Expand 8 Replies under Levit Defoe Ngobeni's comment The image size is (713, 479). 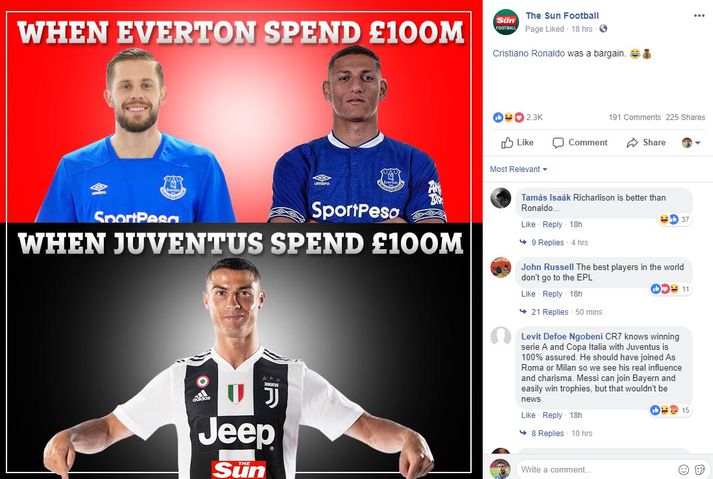pyautogui.click(x=547, y=434)
